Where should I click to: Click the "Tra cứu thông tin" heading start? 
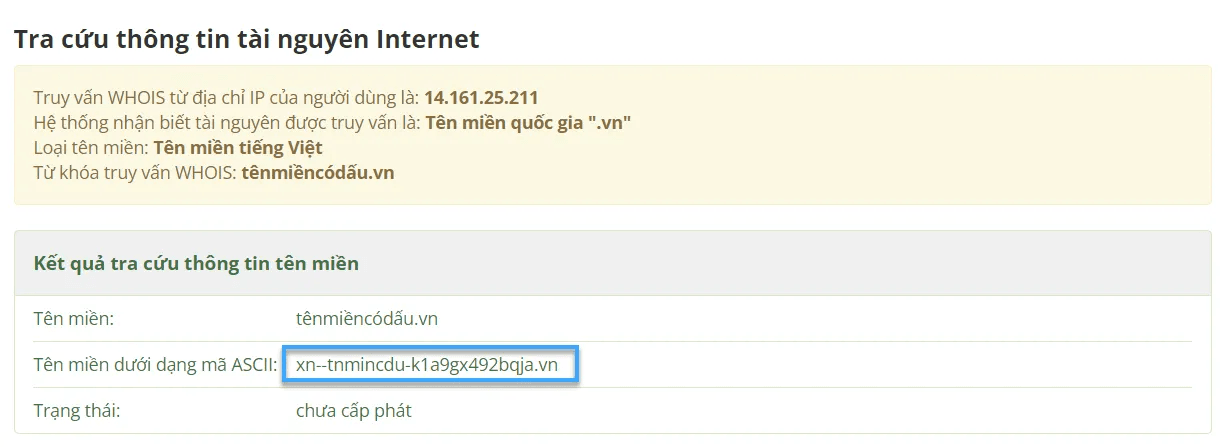click(x=90, y=40)
